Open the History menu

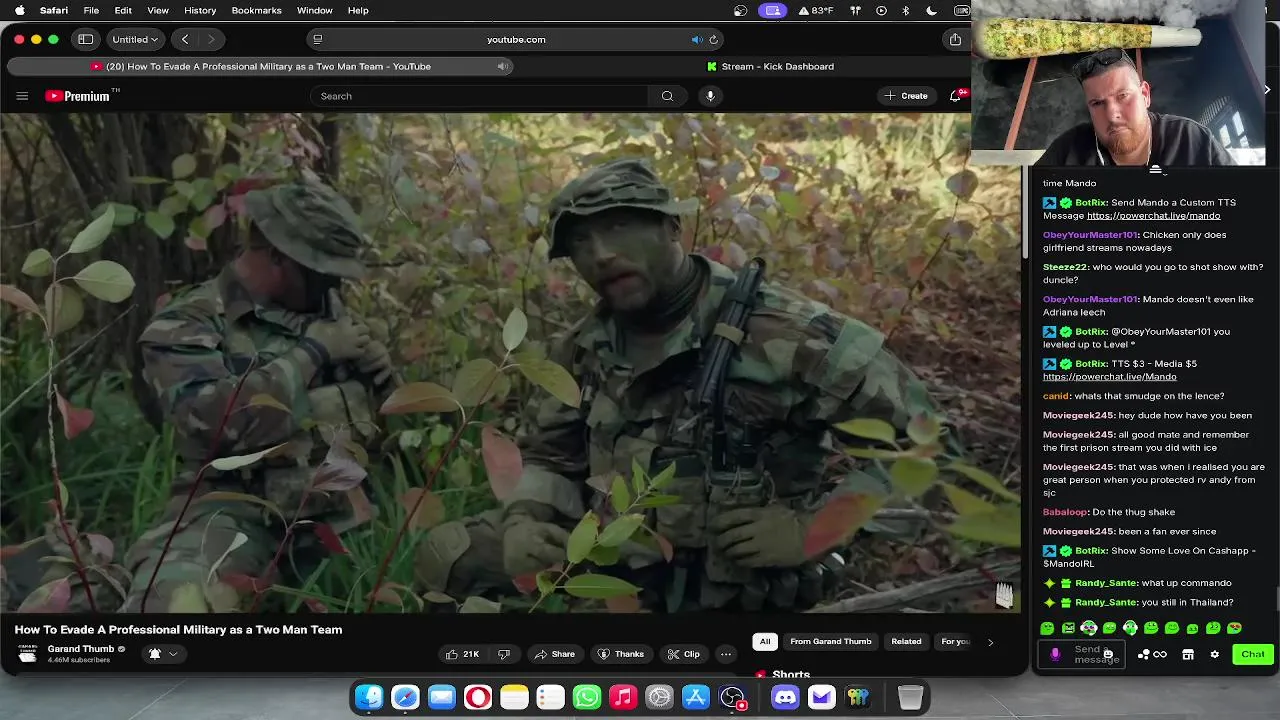200,10
